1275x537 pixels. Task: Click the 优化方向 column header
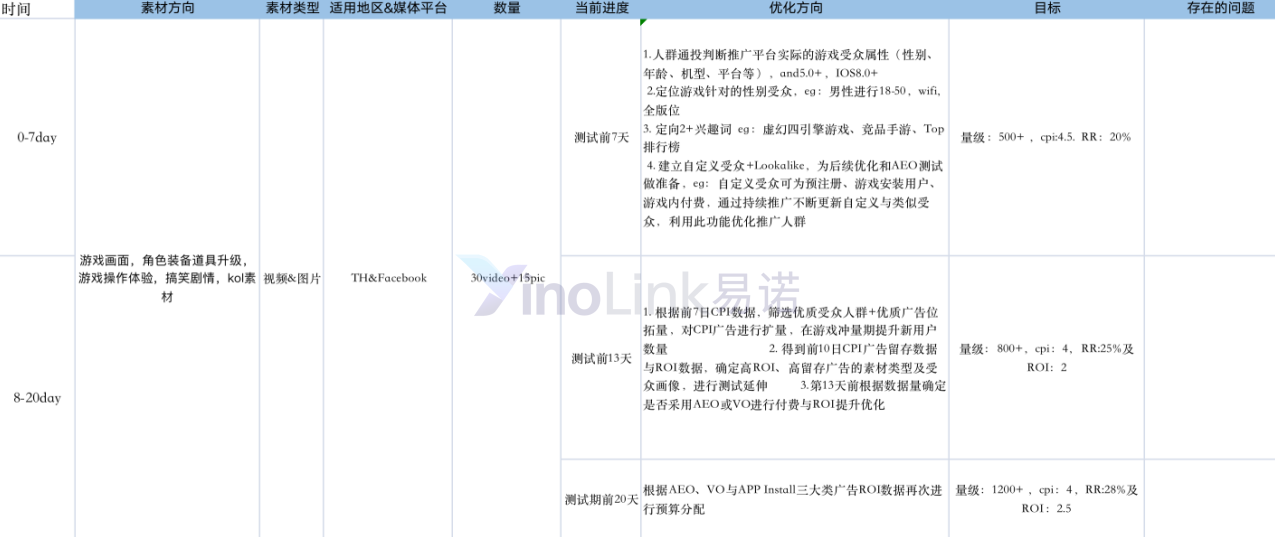[x=794, y=8]
